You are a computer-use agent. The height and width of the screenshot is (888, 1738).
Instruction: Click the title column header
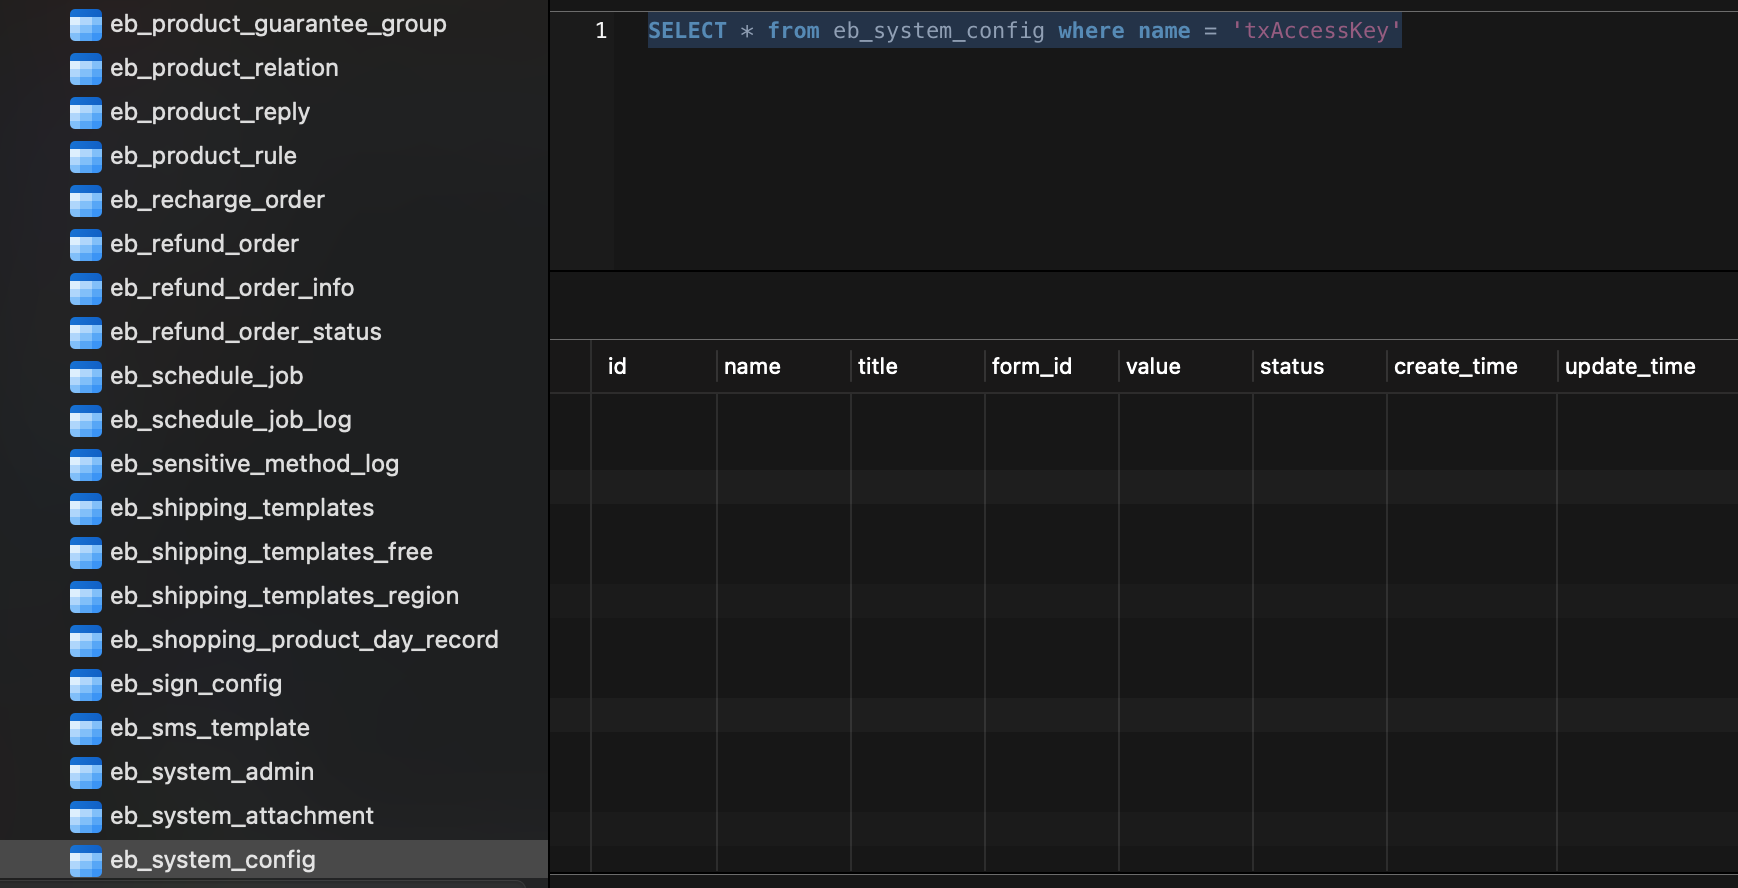[x=877, y=367]
